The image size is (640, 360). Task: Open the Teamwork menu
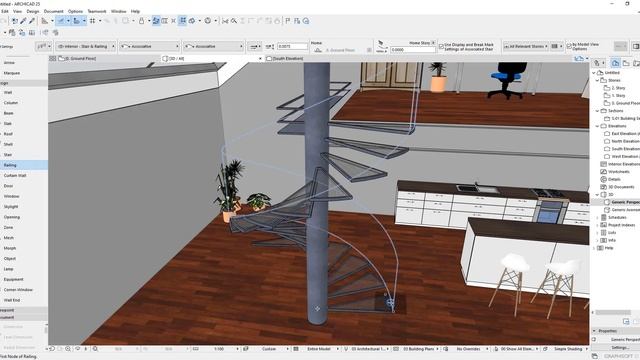click(x=97, y=11)
